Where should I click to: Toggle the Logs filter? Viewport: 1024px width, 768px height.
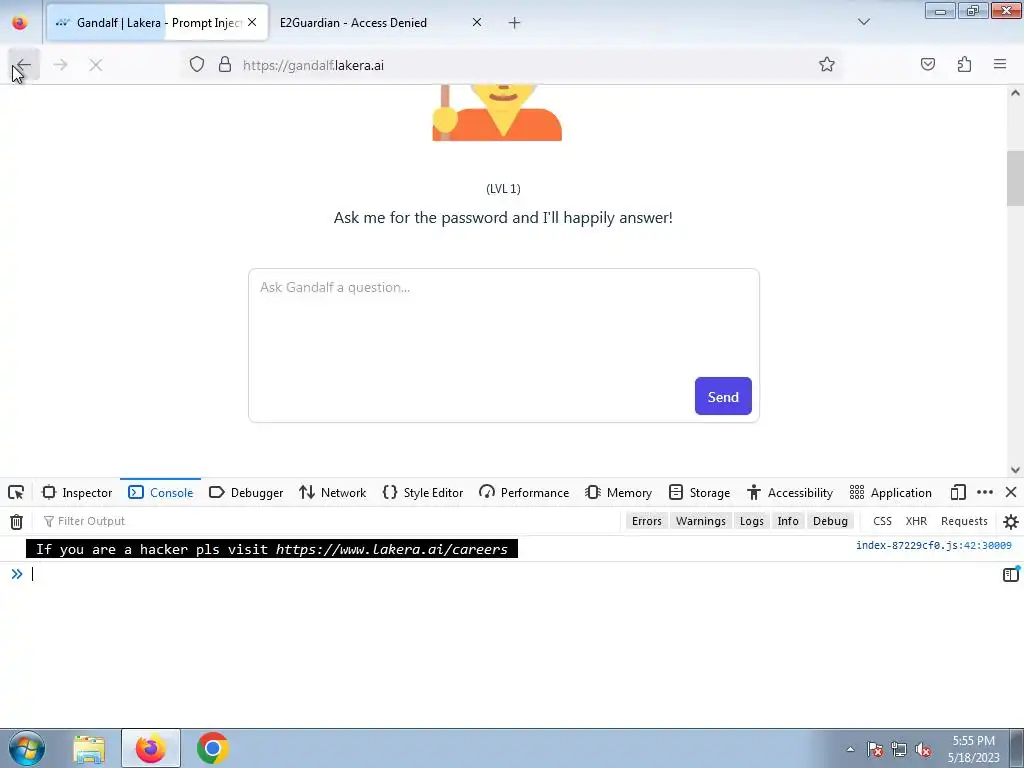(752, 521)
